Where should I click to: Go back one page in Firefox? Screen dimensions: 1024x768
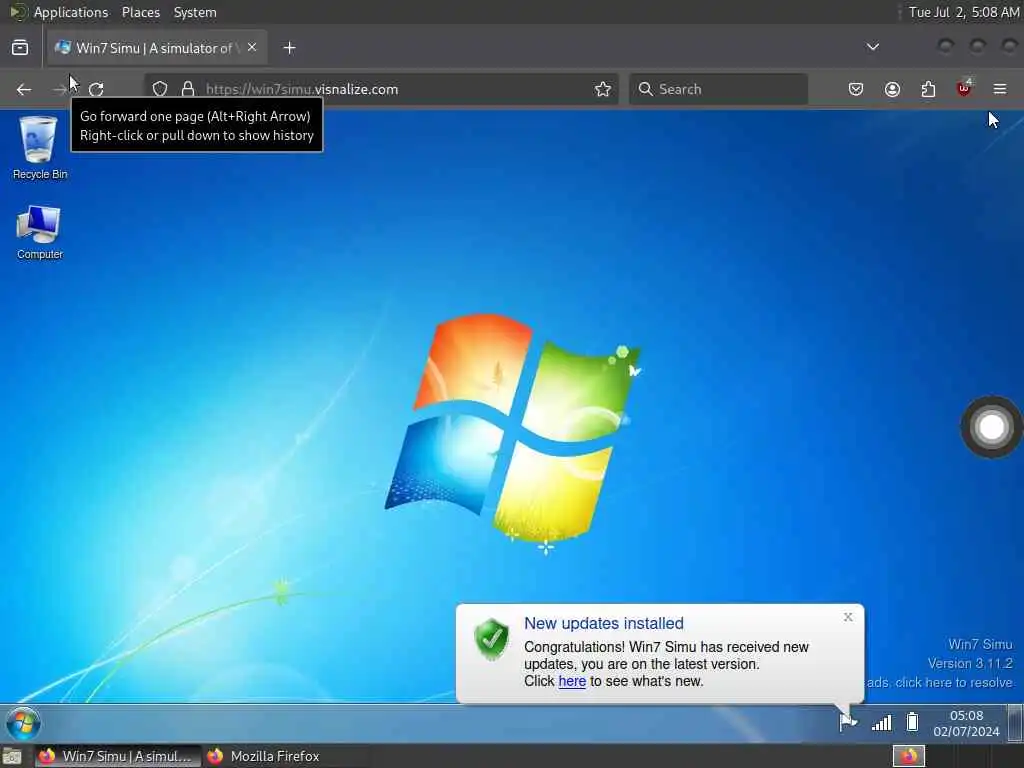(x=24, y=89)
